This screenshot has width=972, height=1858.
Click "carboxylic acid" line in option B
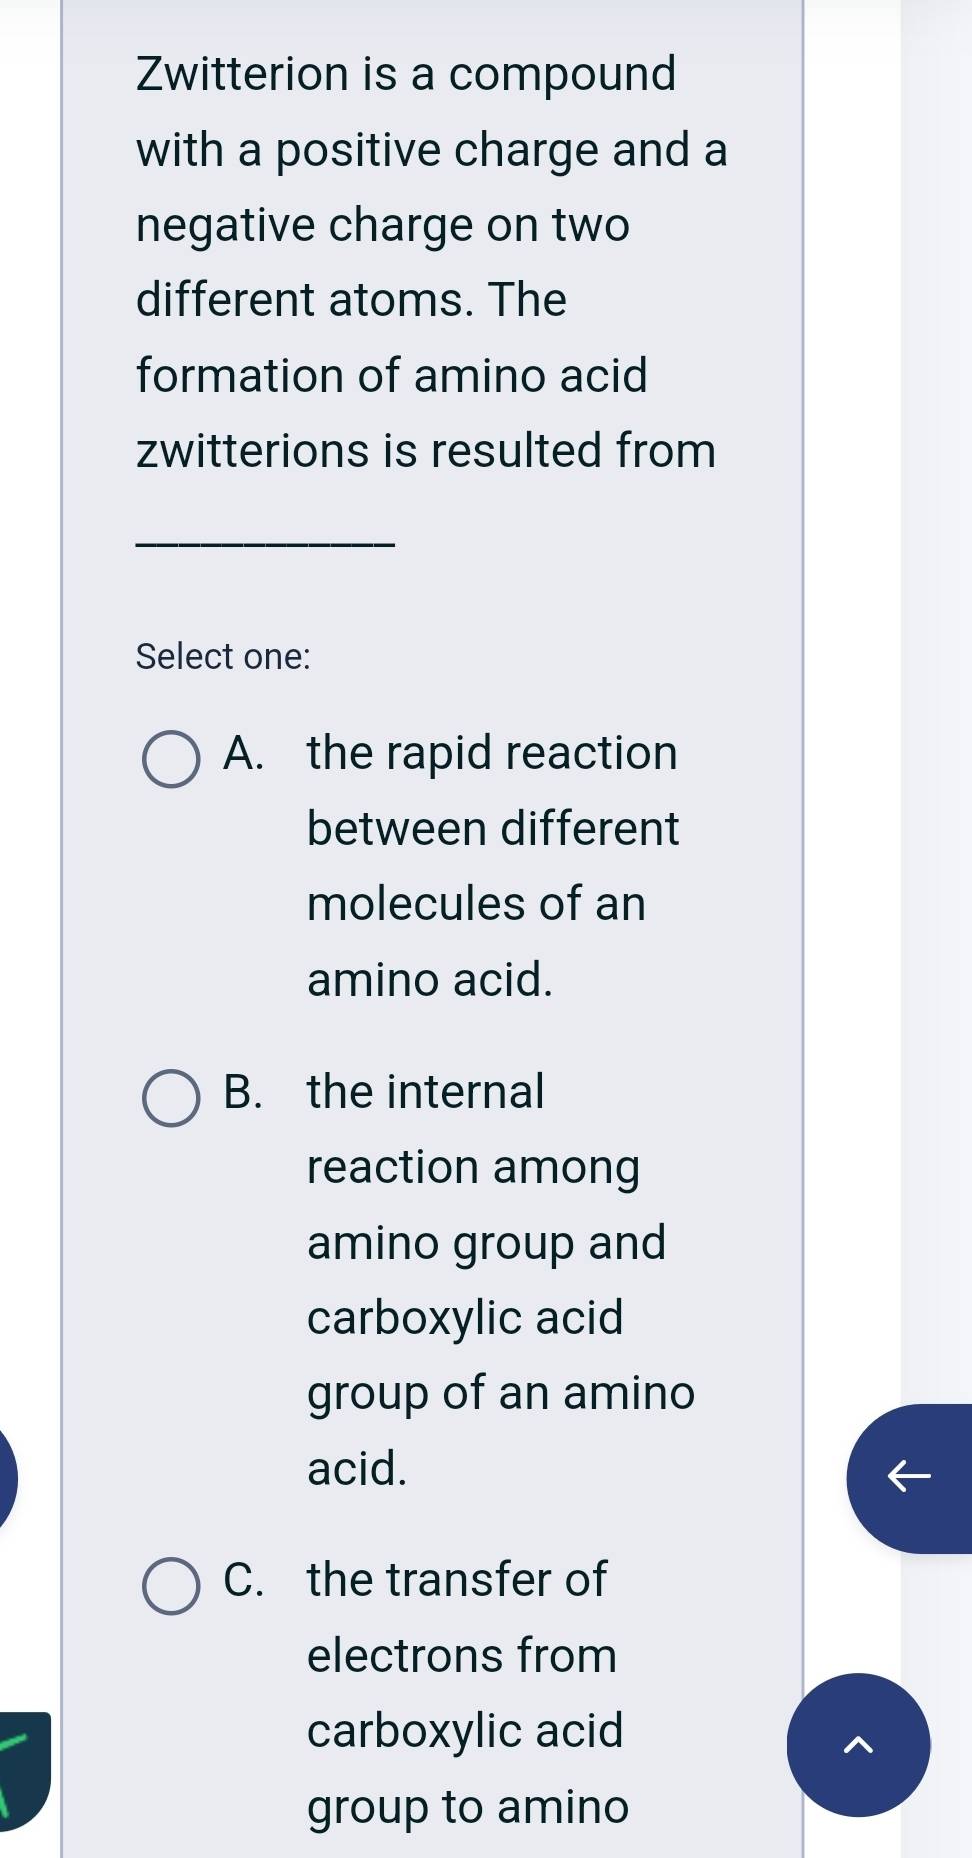[x=465, y=1318]
